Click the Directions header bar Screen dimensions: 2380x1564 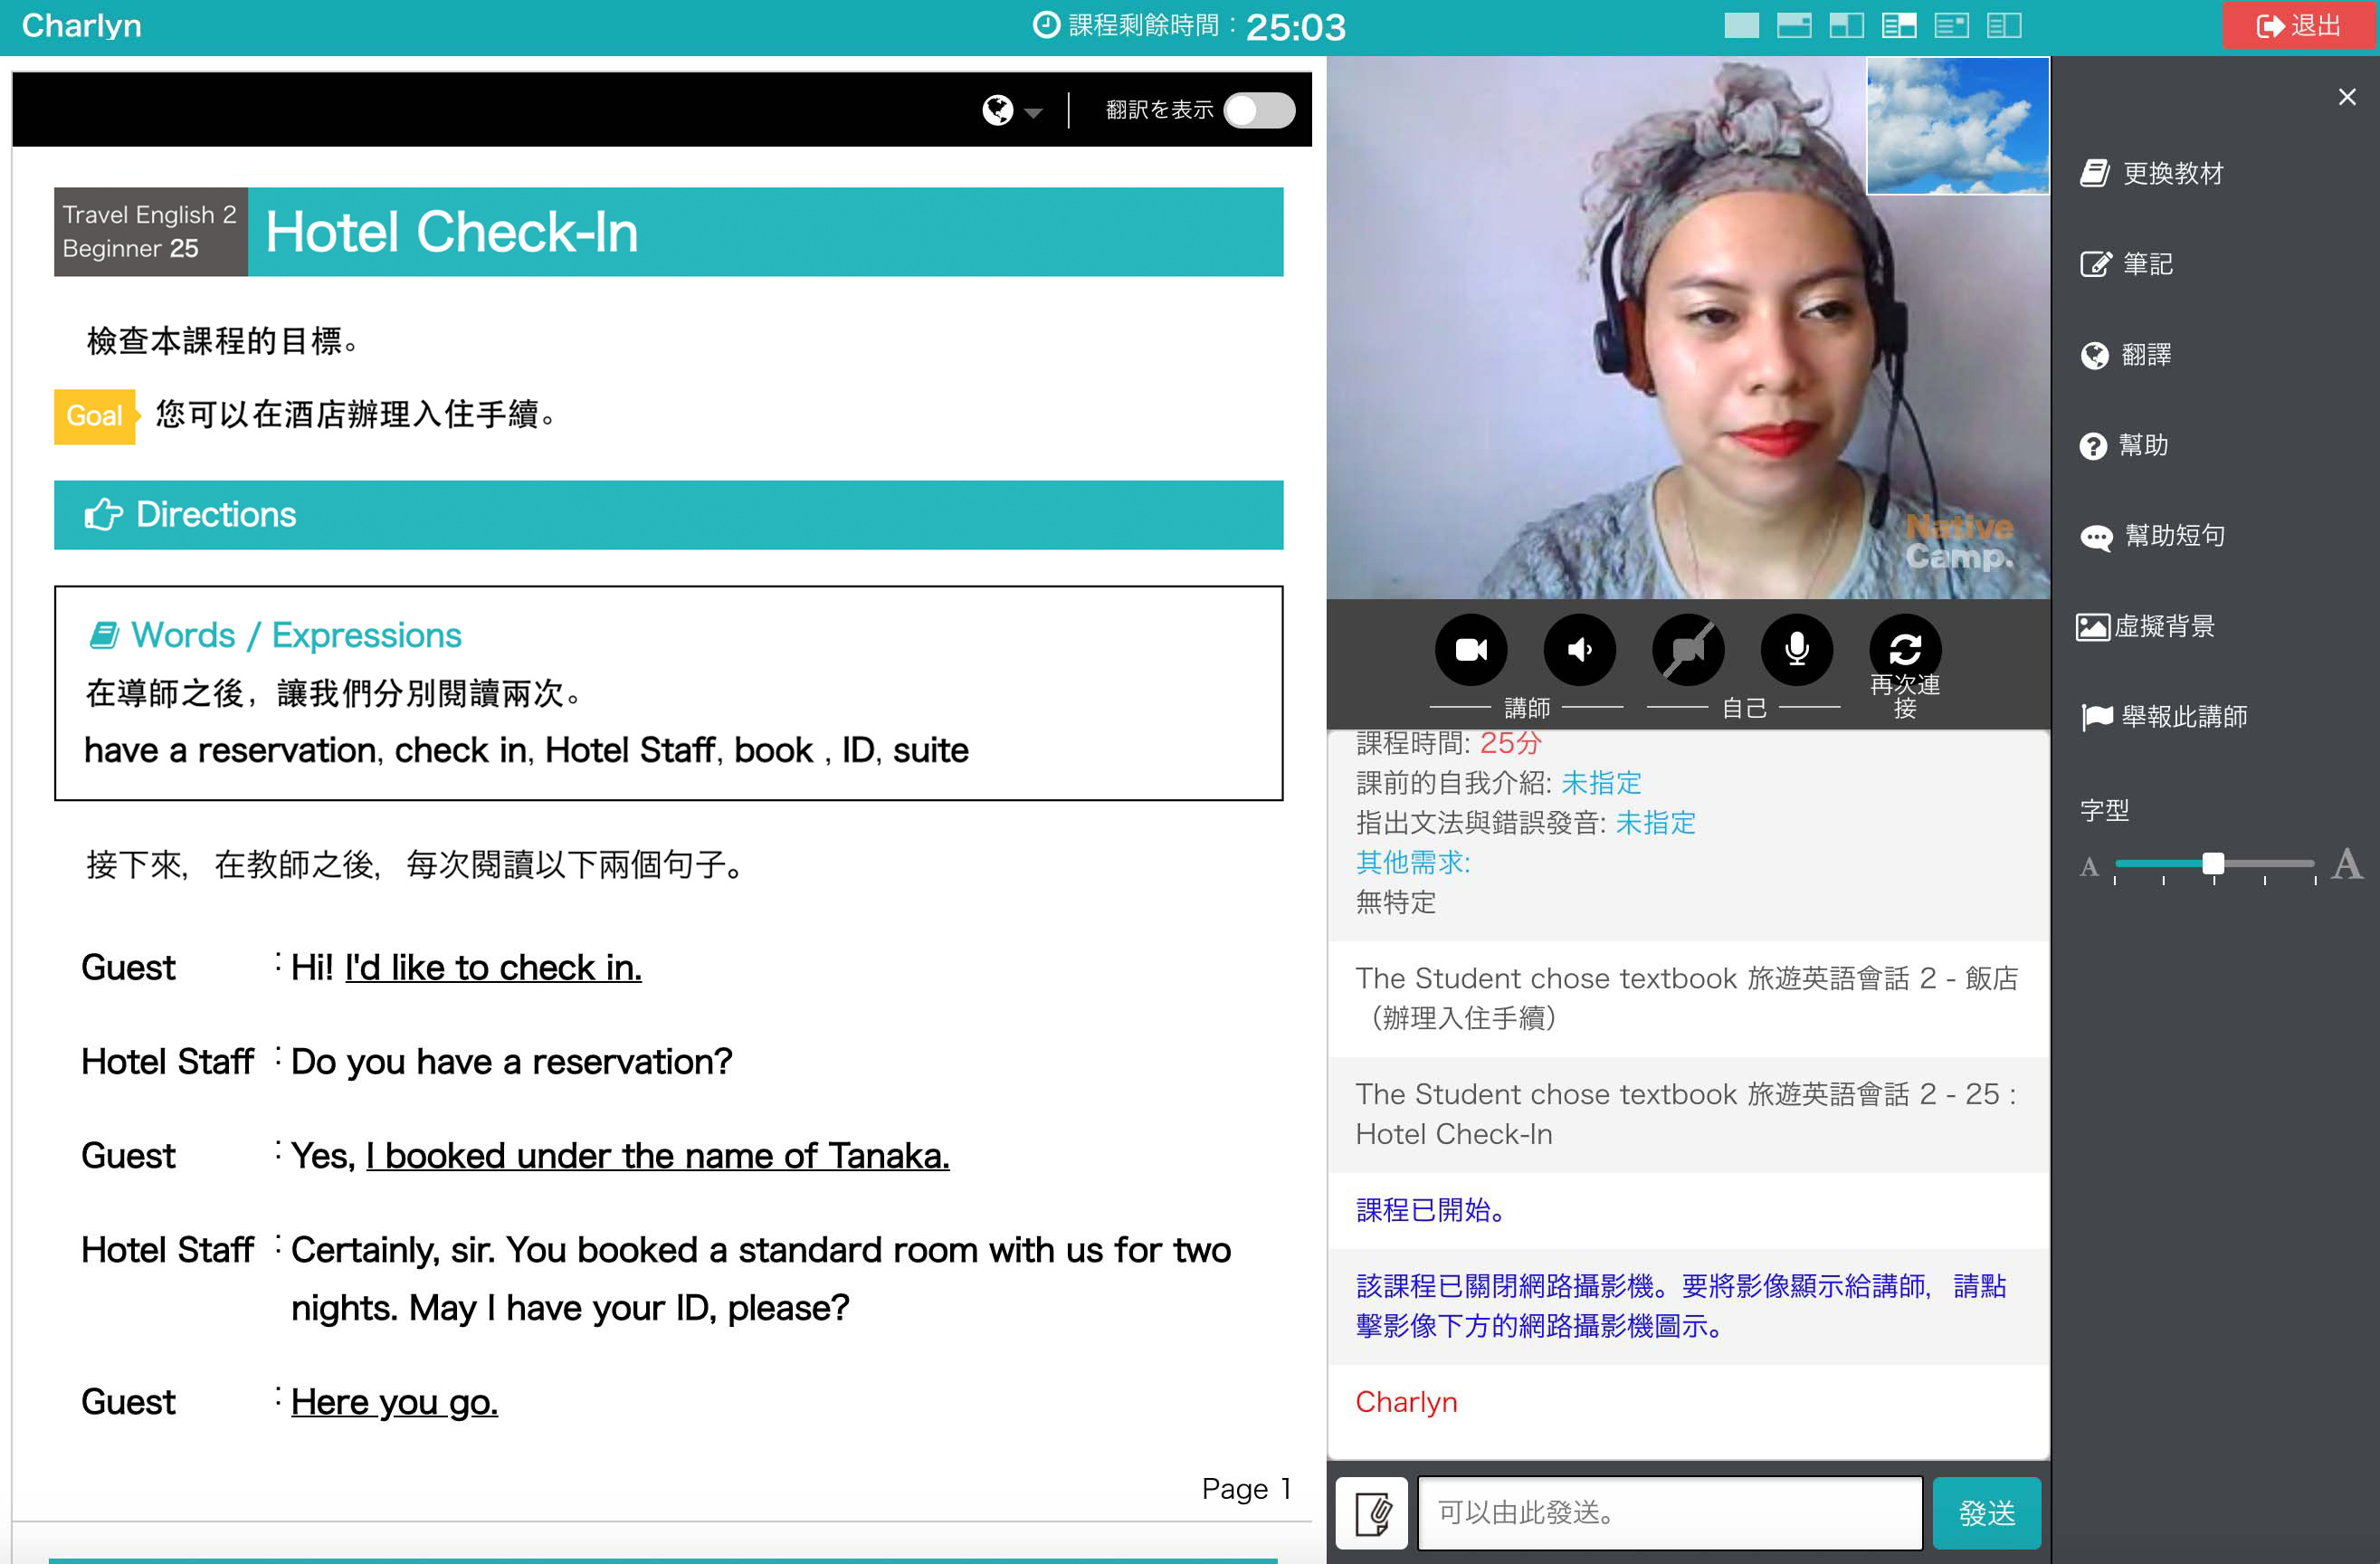pos(668,515)
